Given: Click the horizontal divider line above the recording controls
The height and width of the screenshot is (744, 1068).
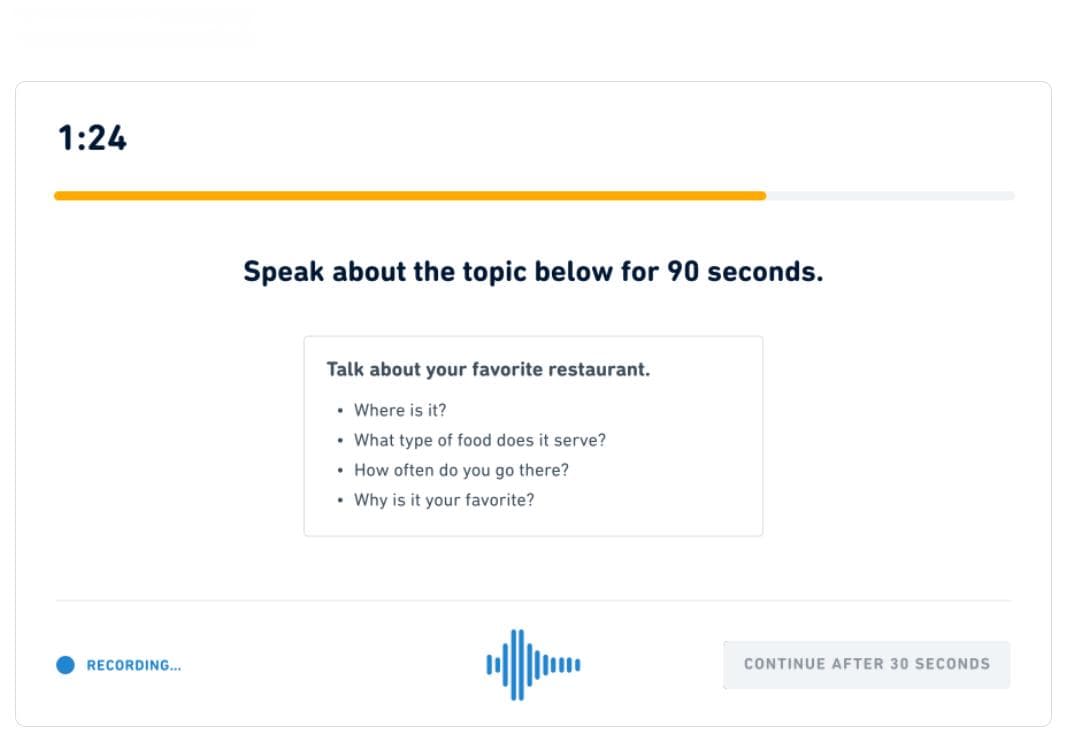Looking at the screenshot, I should (533, 601).
